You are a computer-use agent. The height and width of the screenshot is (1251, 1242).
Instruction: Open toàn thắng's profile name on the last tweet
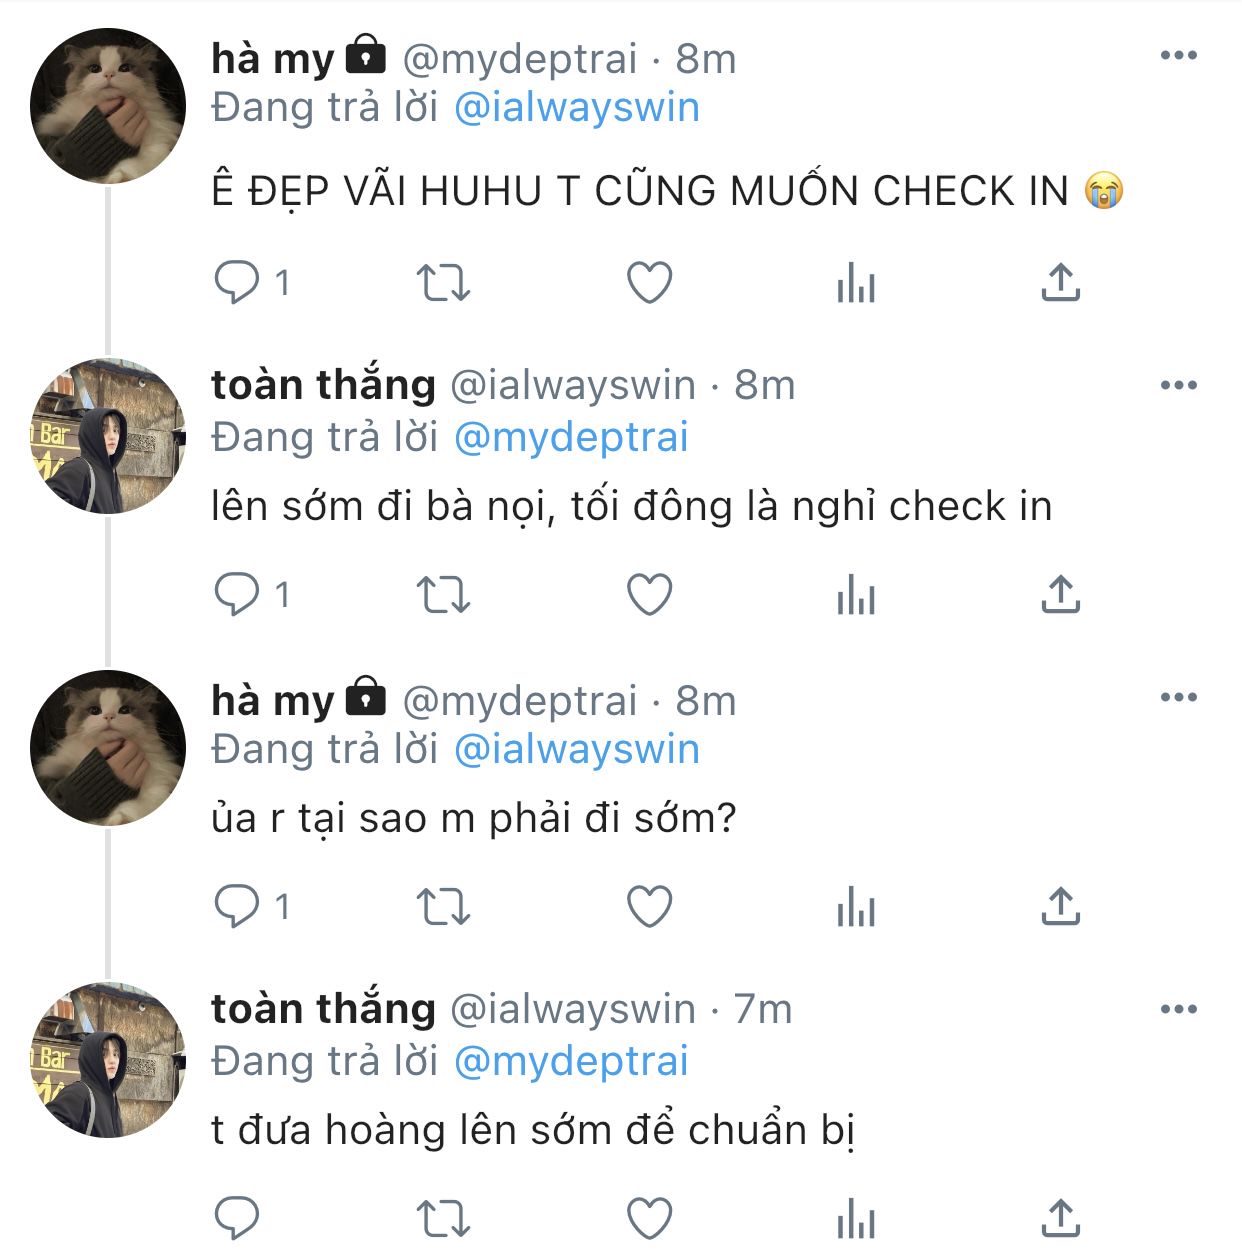pyautogui.click(x=323, y=1009)
